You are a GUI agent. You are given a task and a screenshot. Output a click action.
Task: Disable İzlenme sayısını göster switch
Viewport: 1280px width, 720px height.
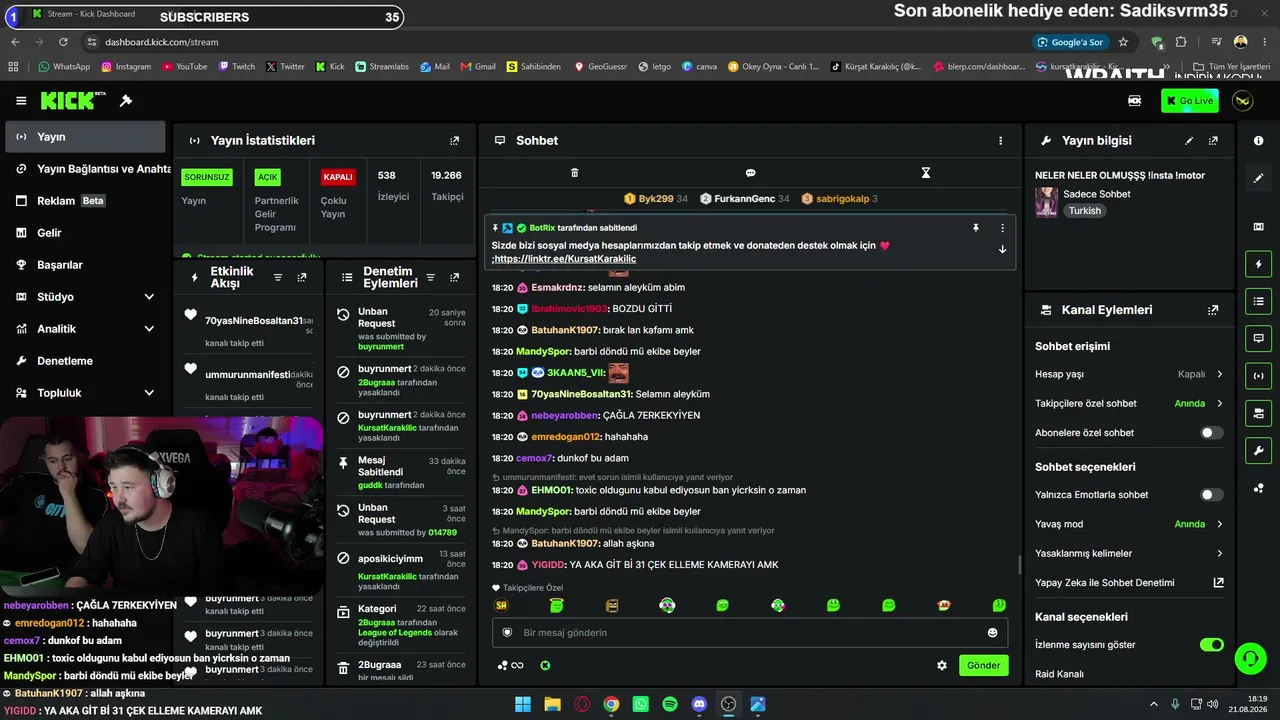pos(1211,645)
